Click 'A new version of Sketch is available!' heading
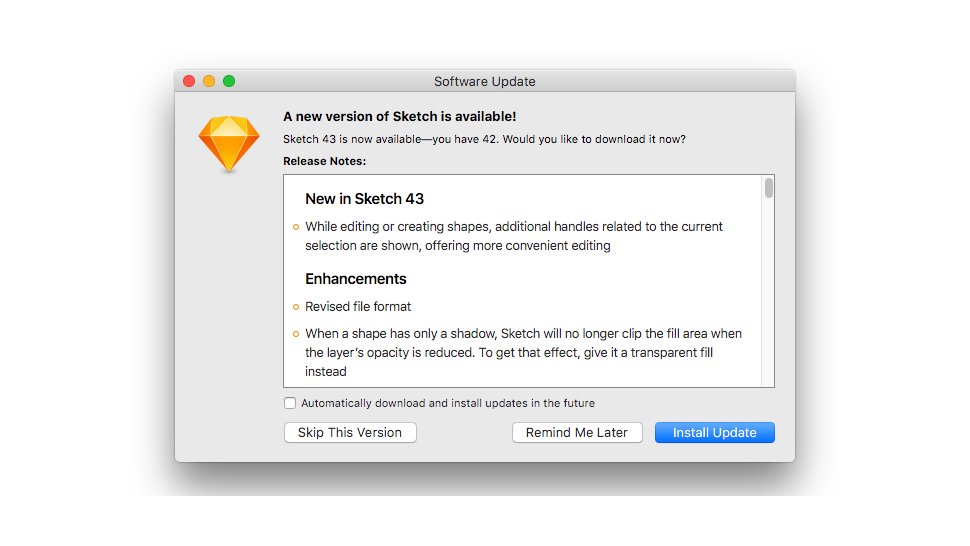The width and height of the screenshot is (970, 546). (x=400, y=116)
